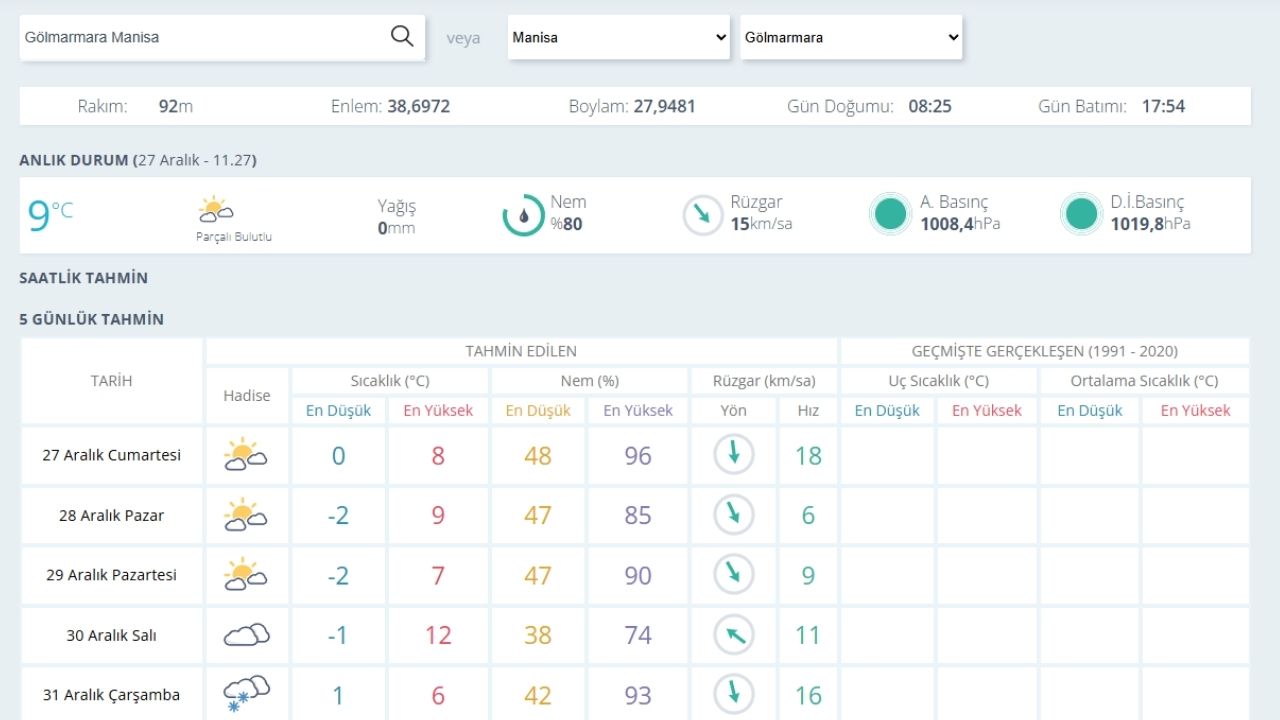Click the Gölmarmara Manisa search field
Image resolution: width=1280 pixels, height=720 pixels.
(x=200, y=37)
